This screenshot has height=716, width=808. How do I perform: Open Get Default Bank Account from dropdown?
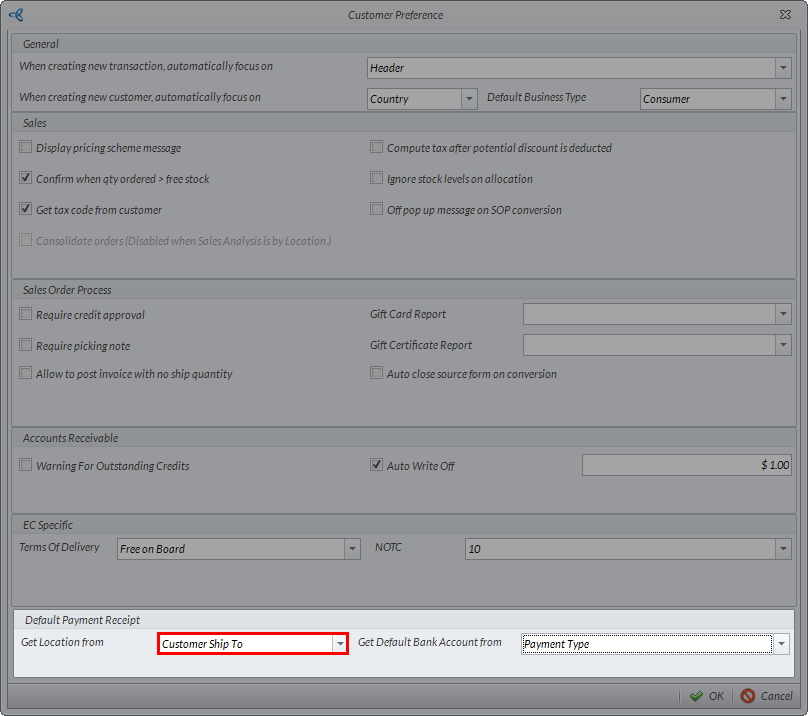tap(781, 644)
